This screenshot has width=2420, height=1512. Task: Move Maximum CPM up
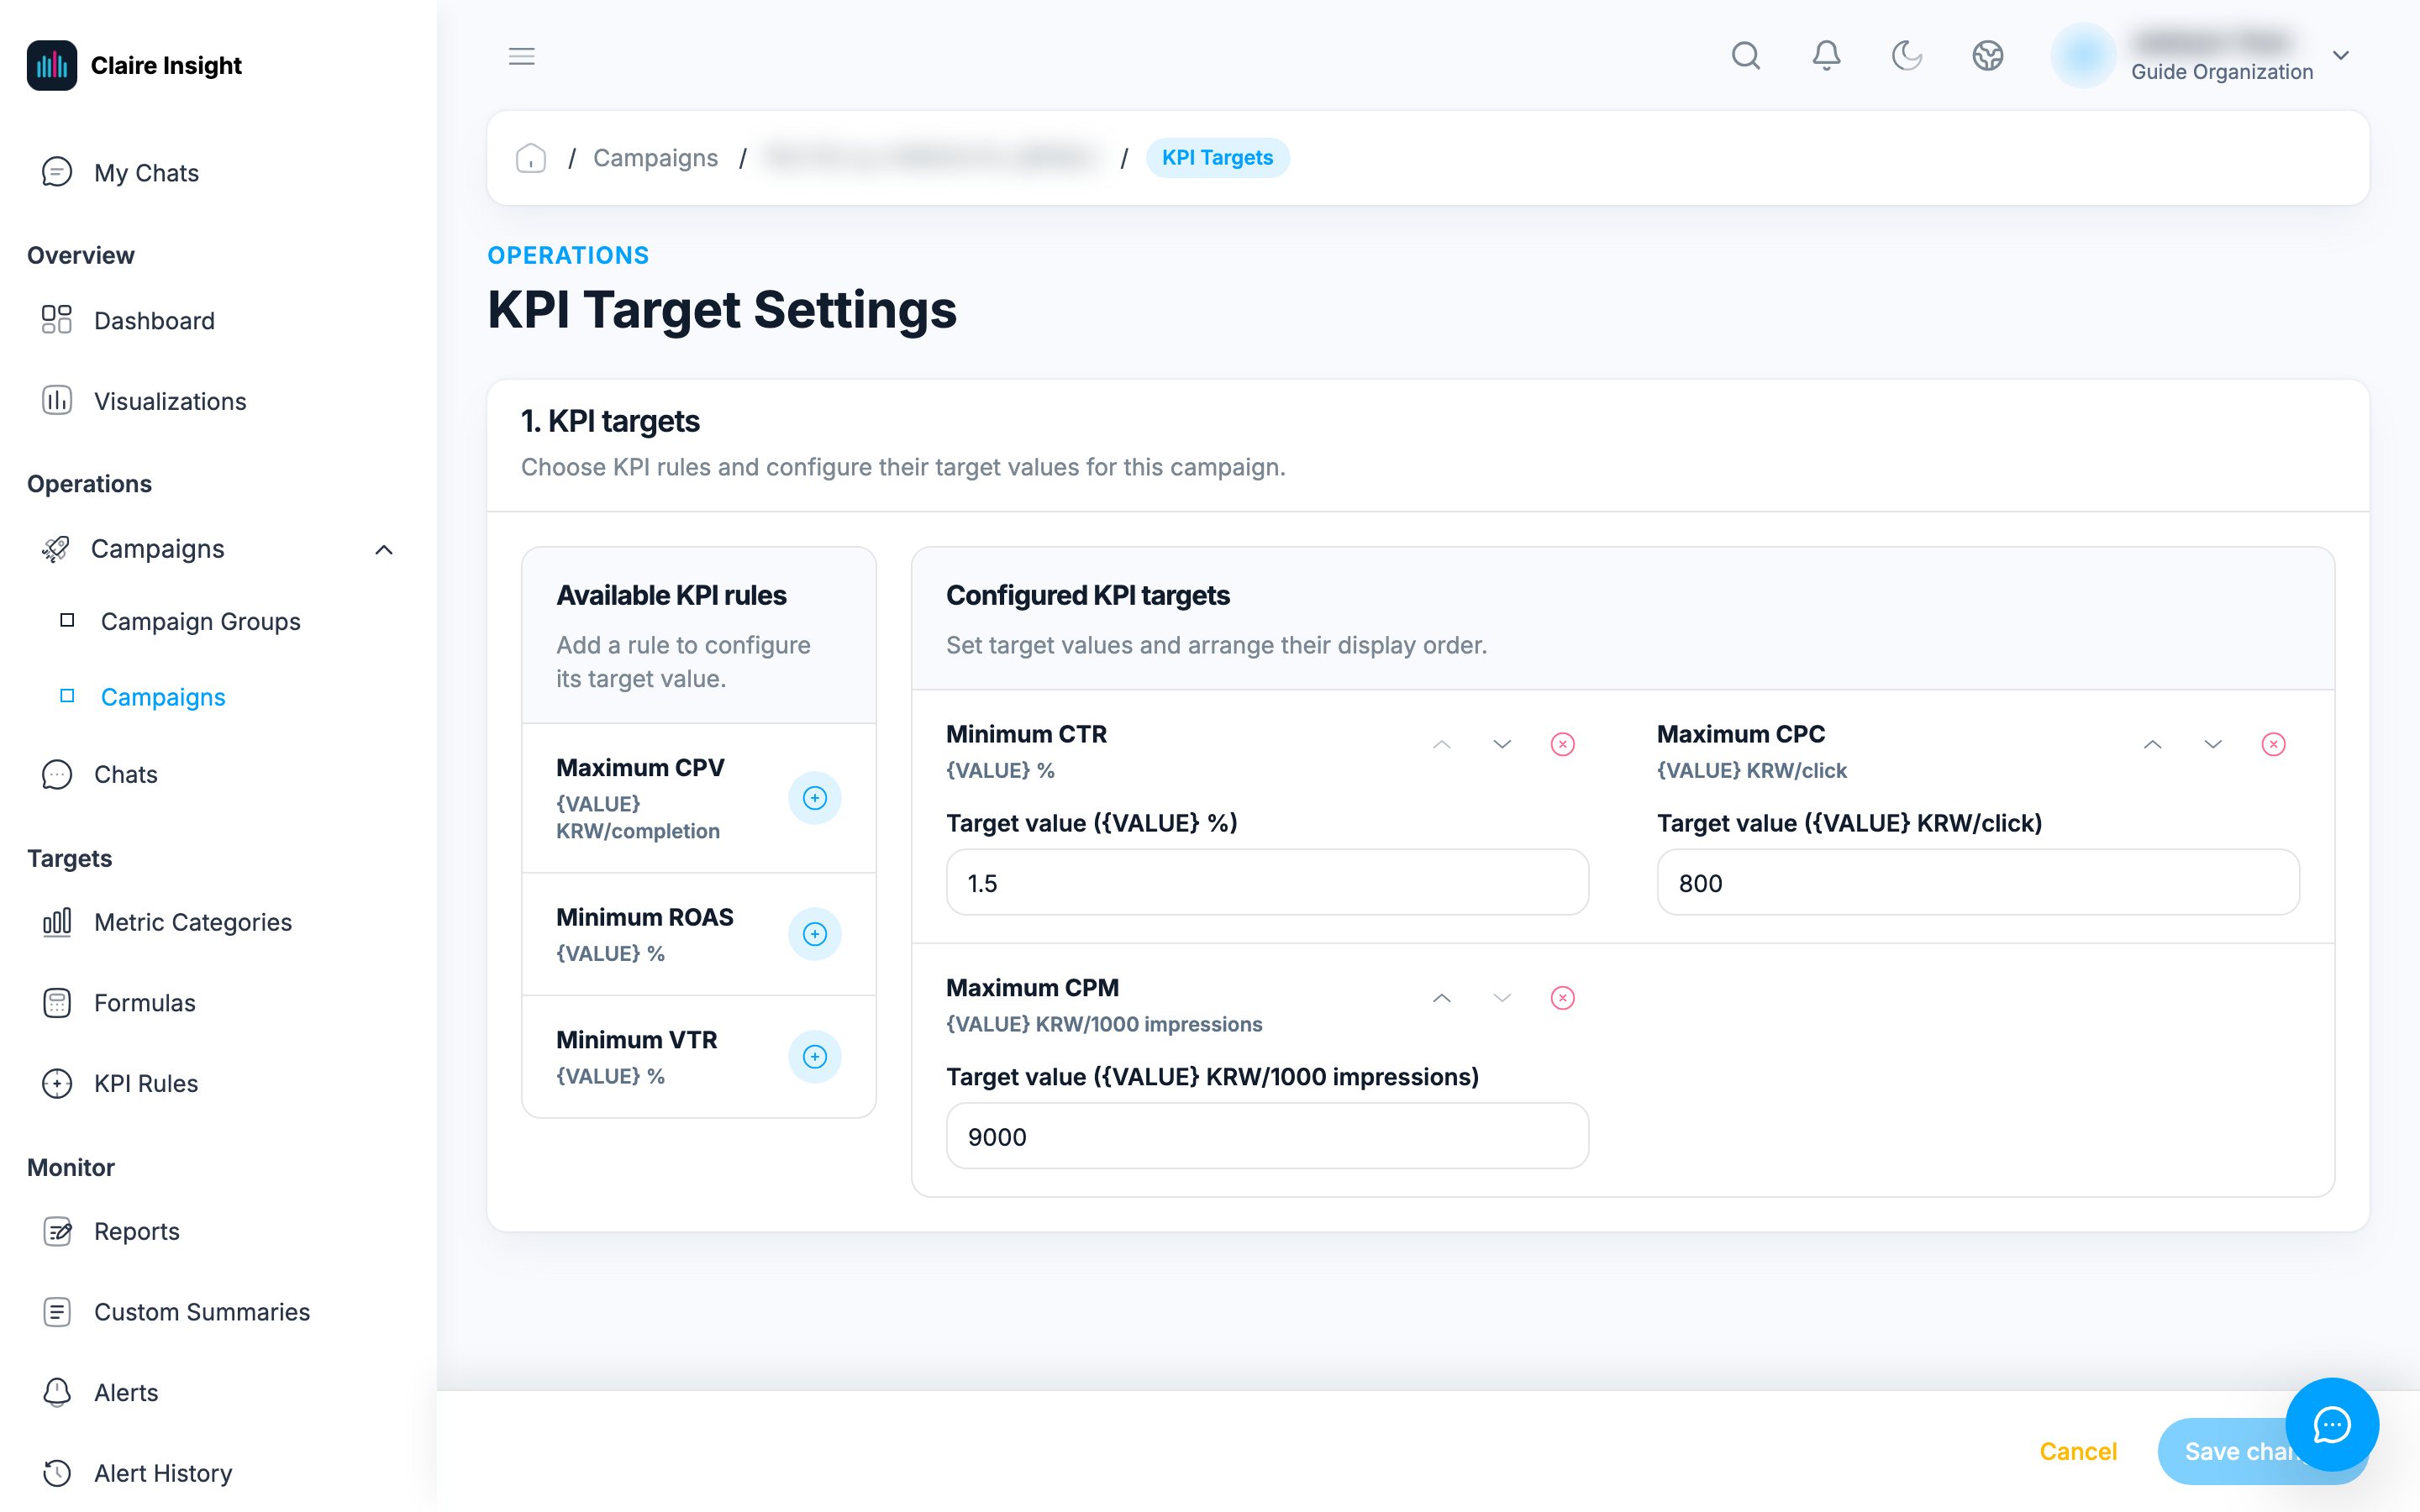coord(1441,998)
